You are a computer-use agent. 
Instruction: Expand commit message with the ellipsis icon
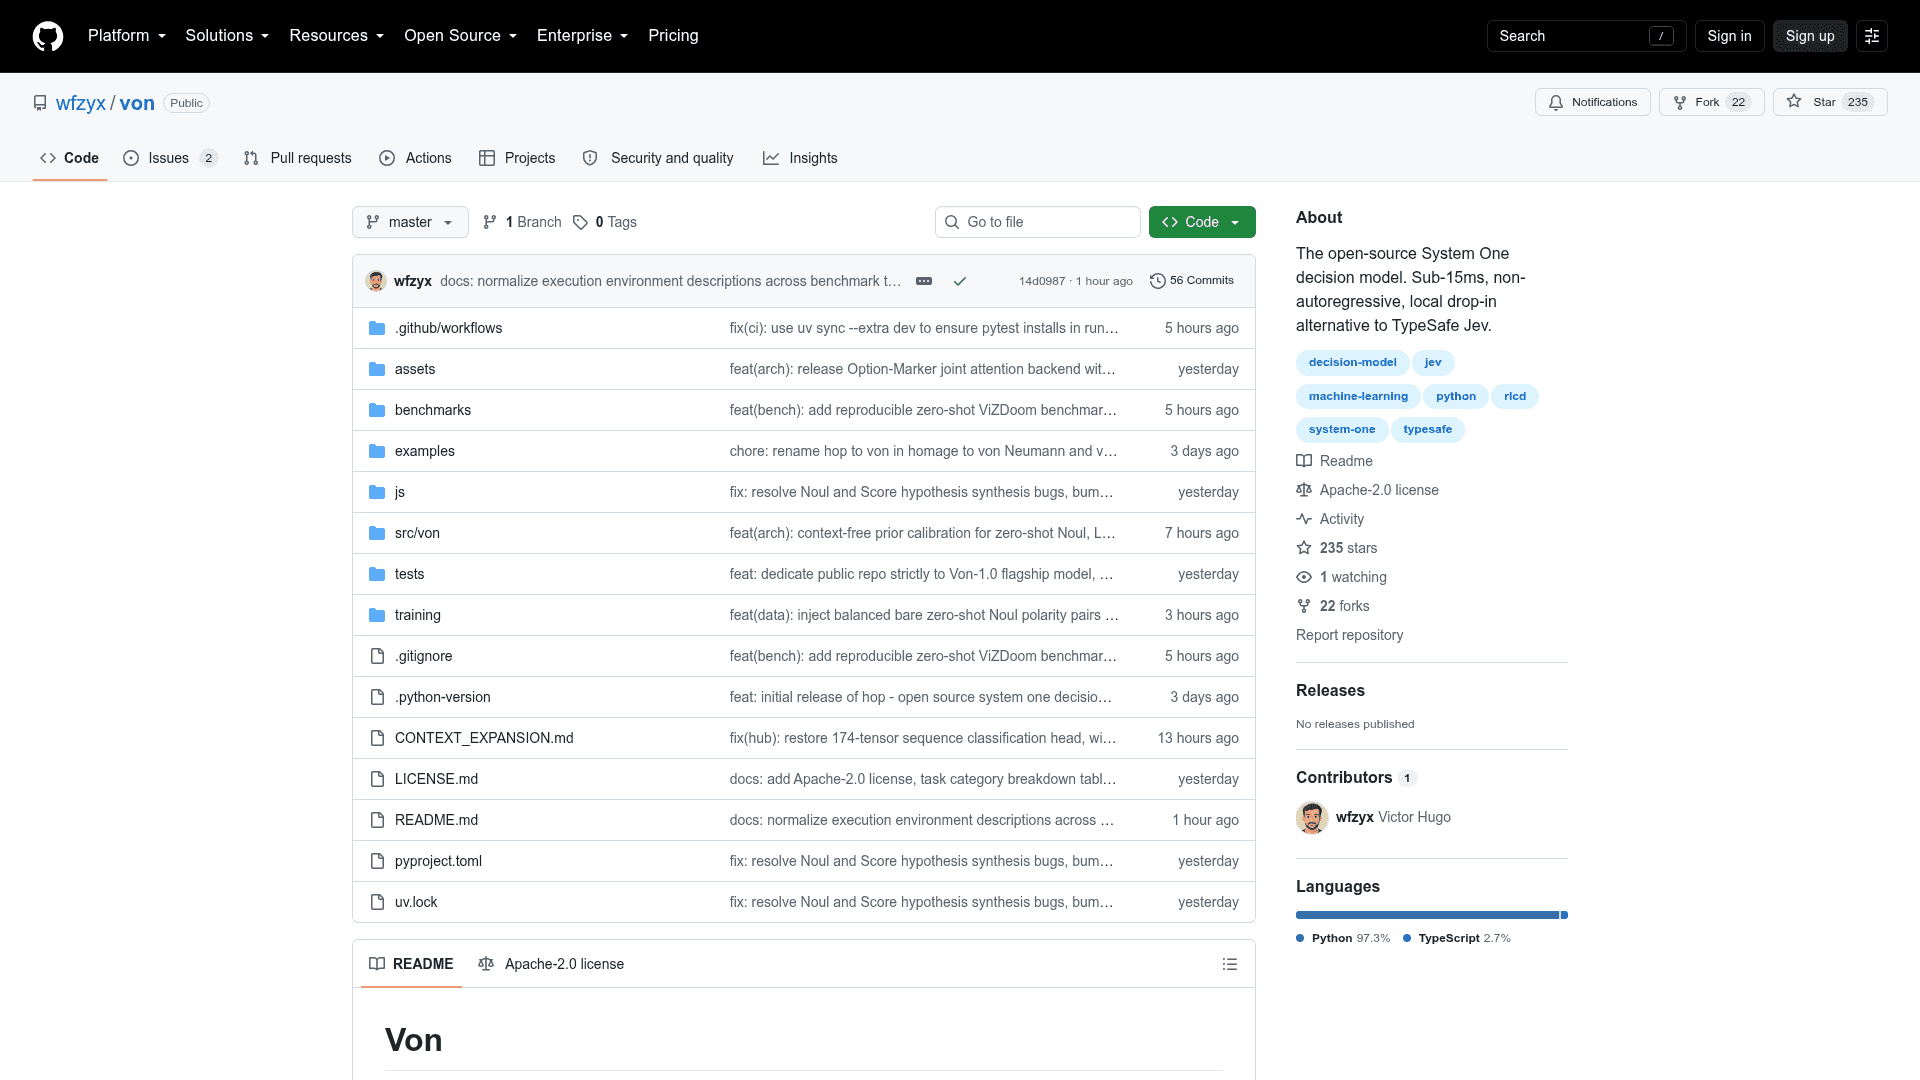point(924,281)
